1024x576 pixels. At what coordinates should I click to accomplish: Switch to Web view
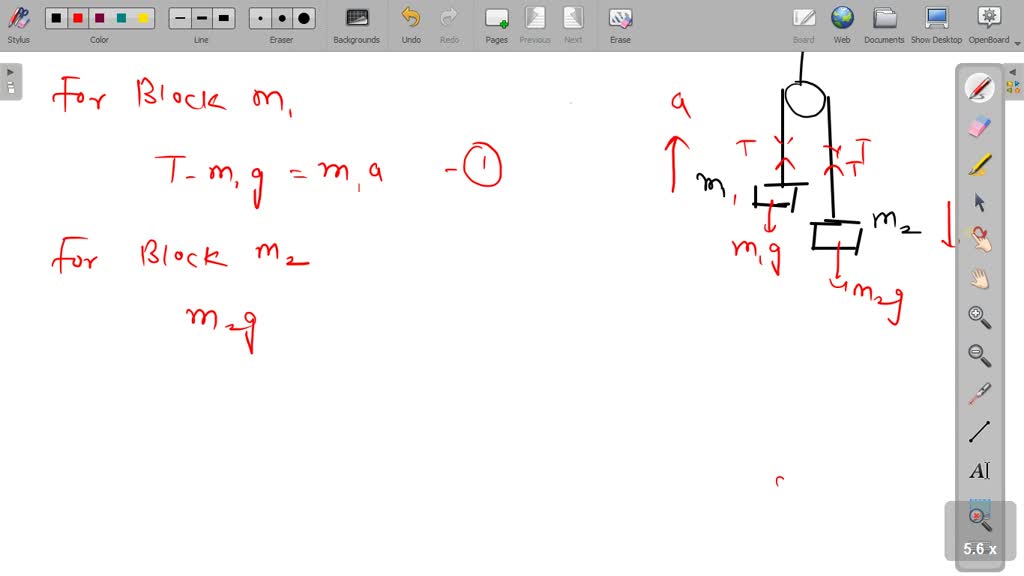(x=842, y=24)
